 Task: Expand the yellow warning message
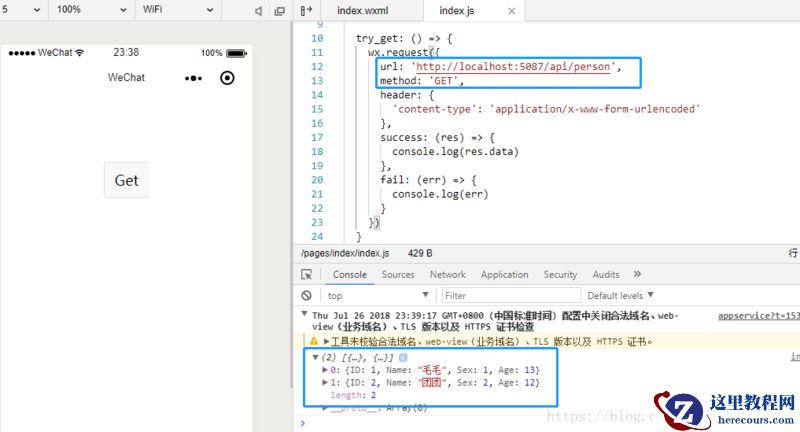tap(326, 341)
